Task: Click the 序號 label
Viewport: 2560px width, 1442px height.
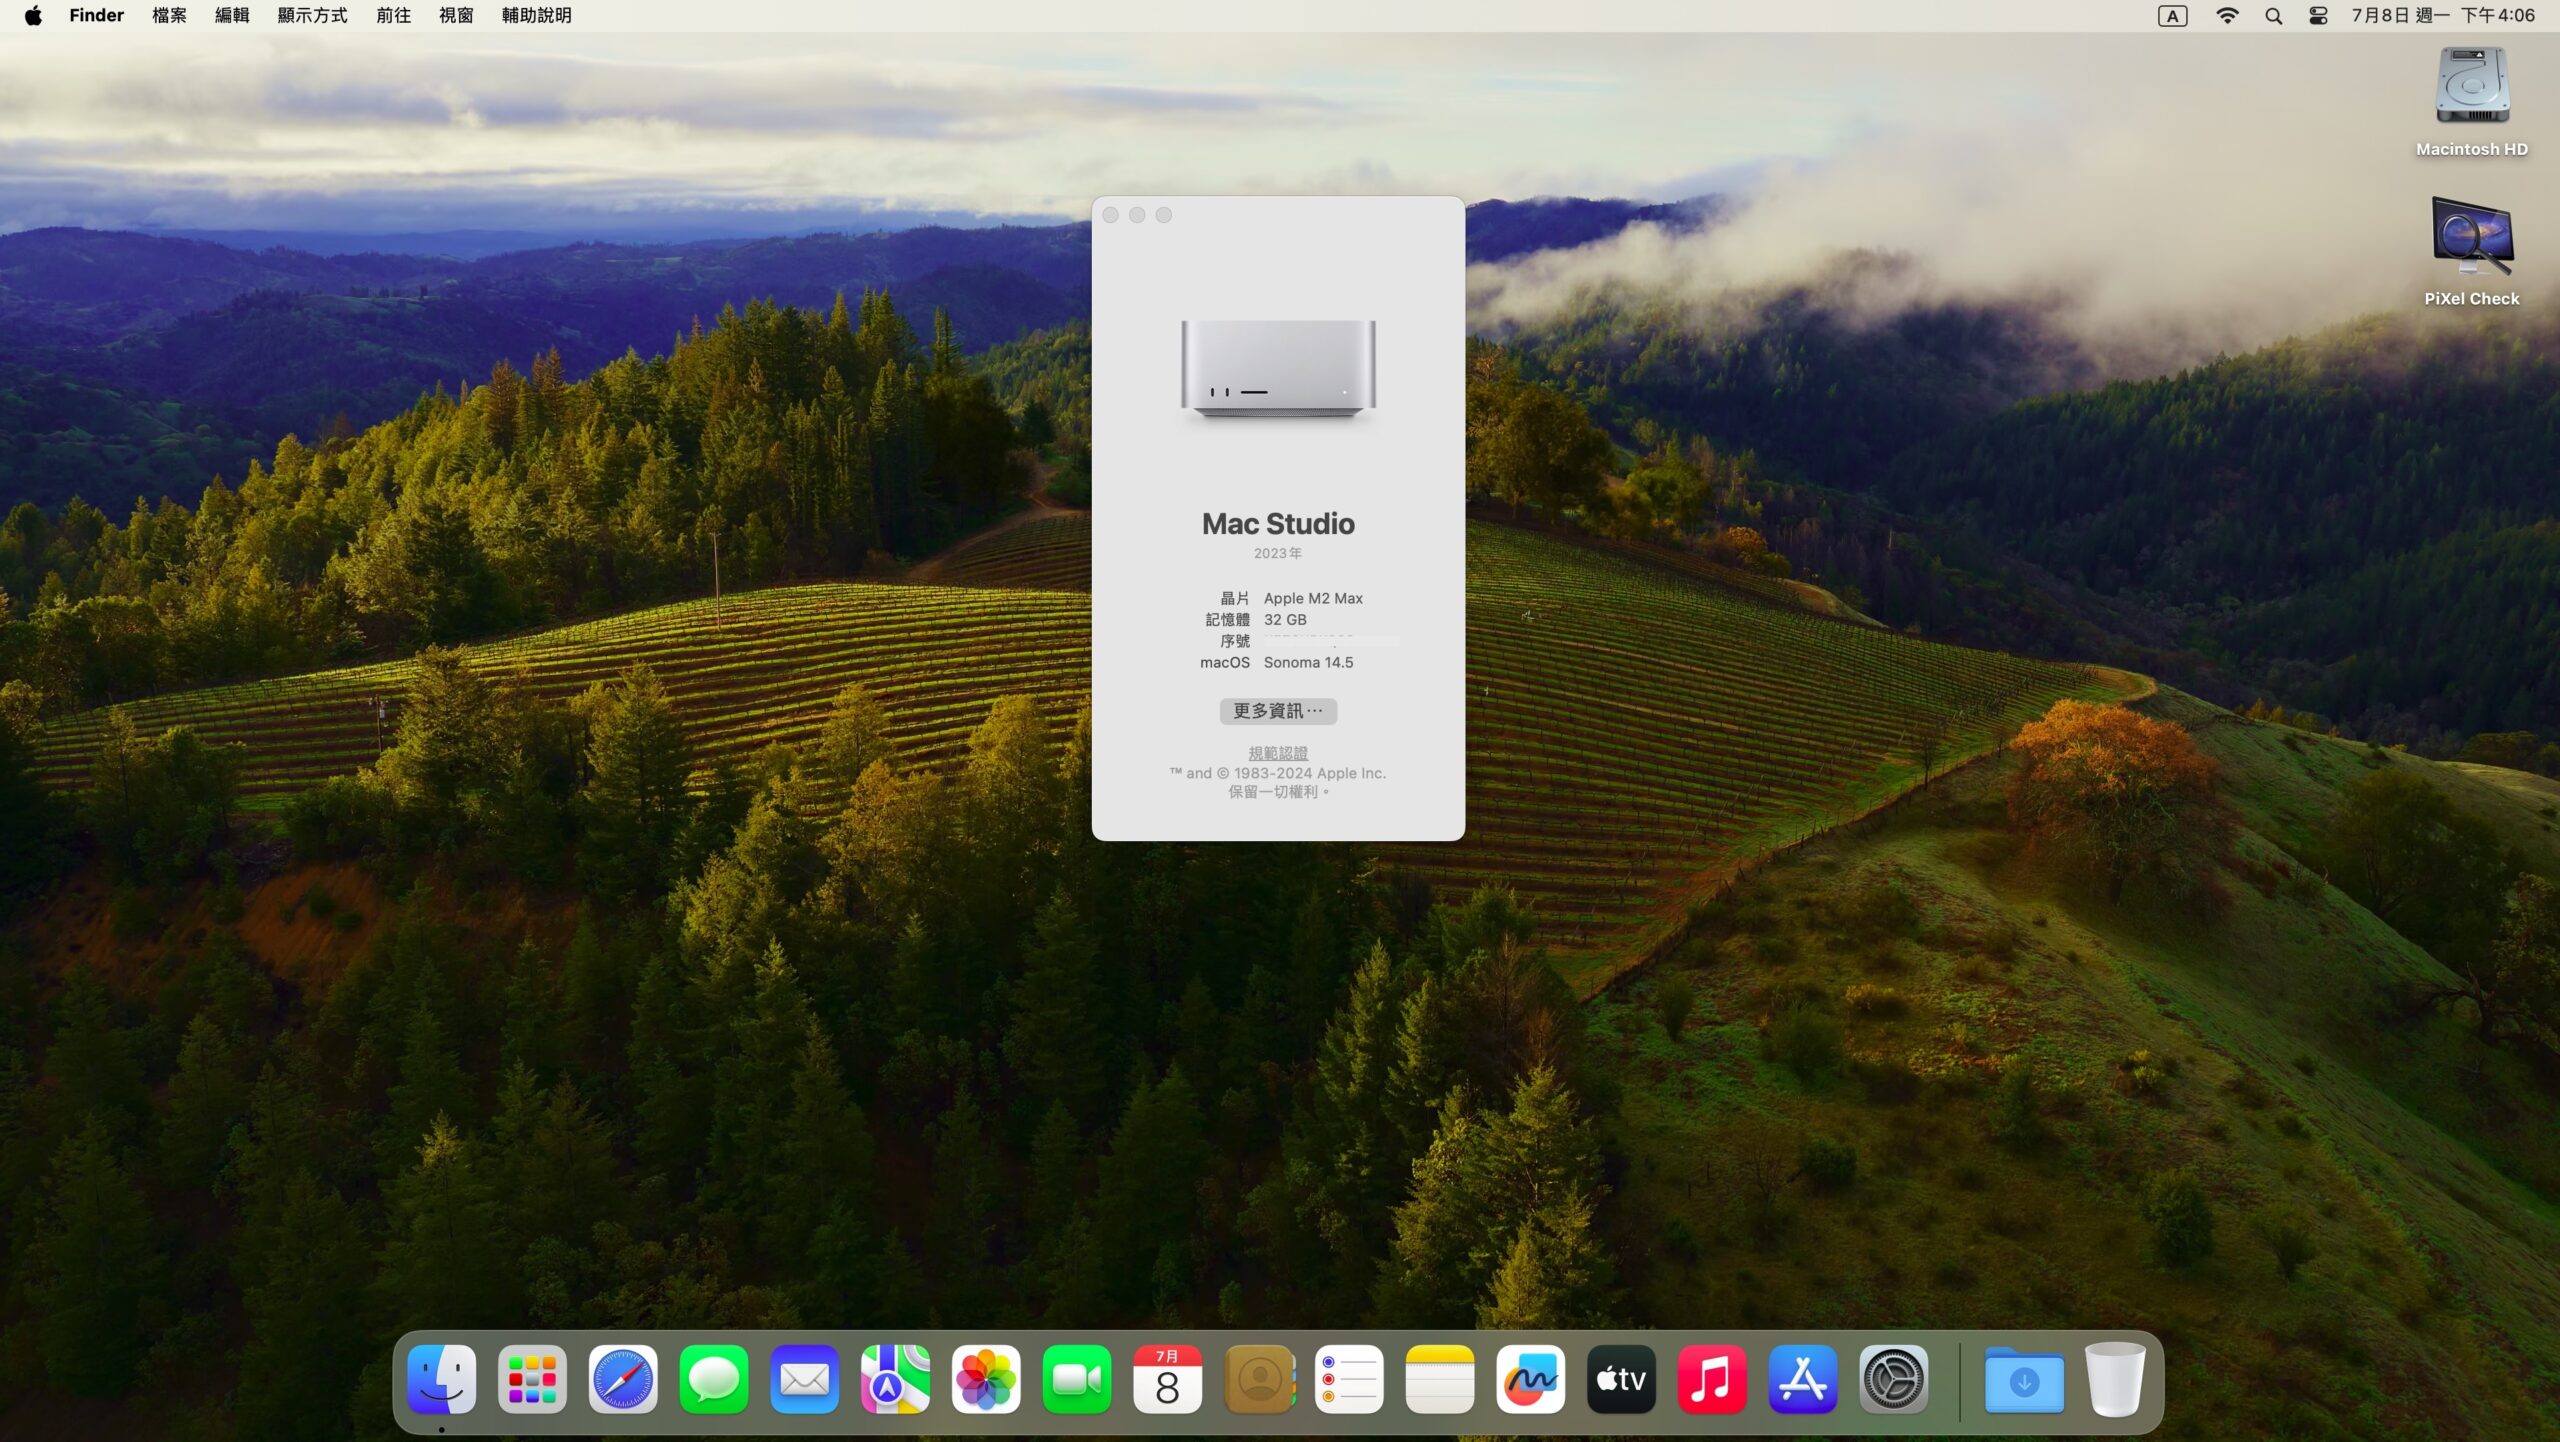Action: 1235,641
